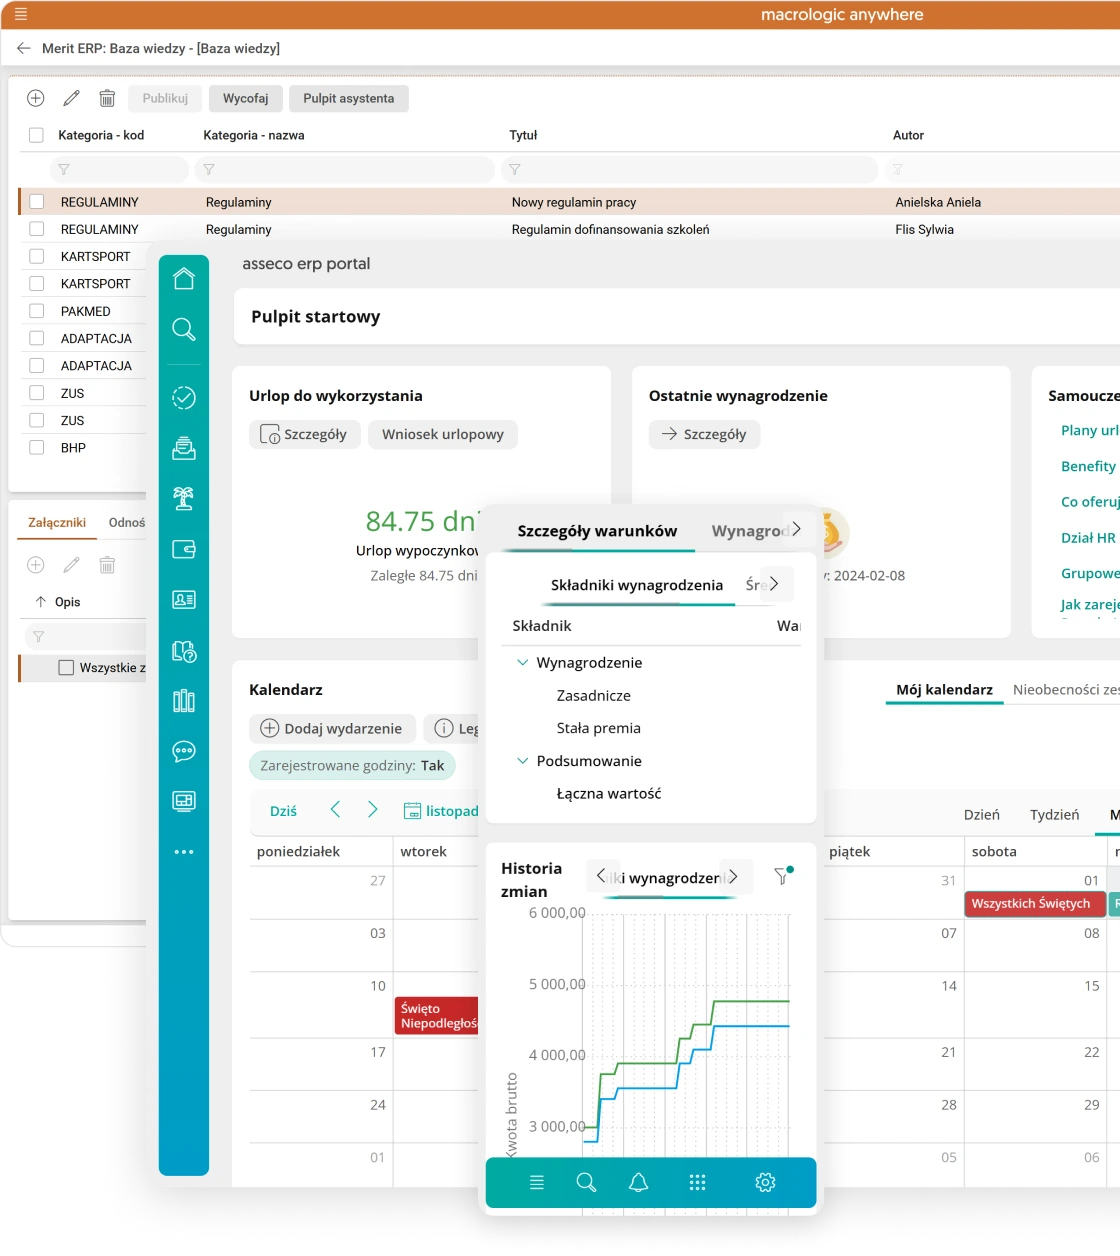Toggle the select-all checkbox in table header

pyautogui.click(x=37, y=135)
